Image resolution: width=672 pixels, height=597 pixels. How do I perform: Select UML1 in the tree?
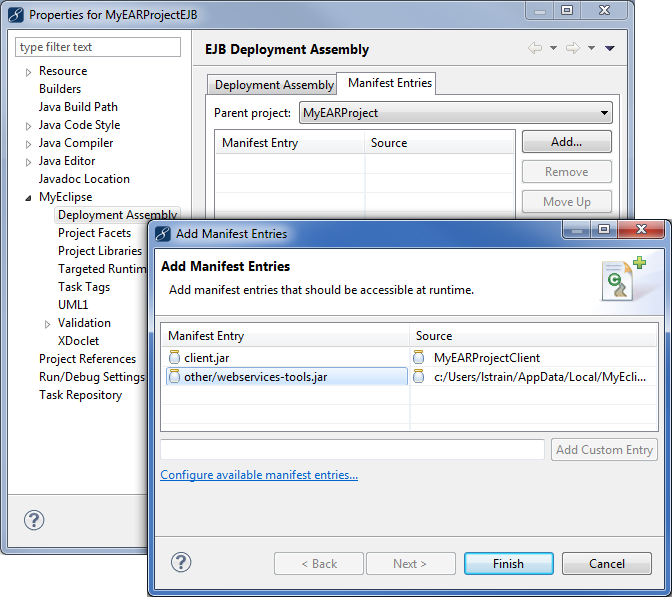(x=73, y=305)
